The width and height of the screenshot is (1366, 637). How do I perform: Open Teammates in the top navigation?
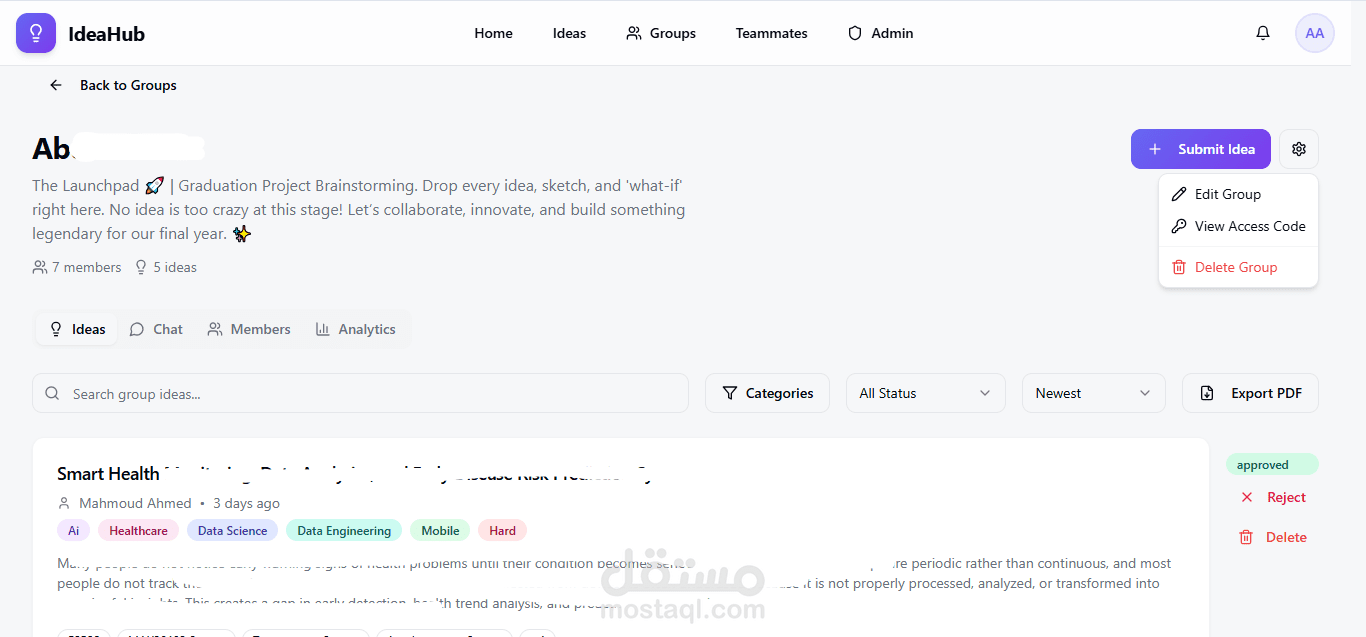click(771, 33)
